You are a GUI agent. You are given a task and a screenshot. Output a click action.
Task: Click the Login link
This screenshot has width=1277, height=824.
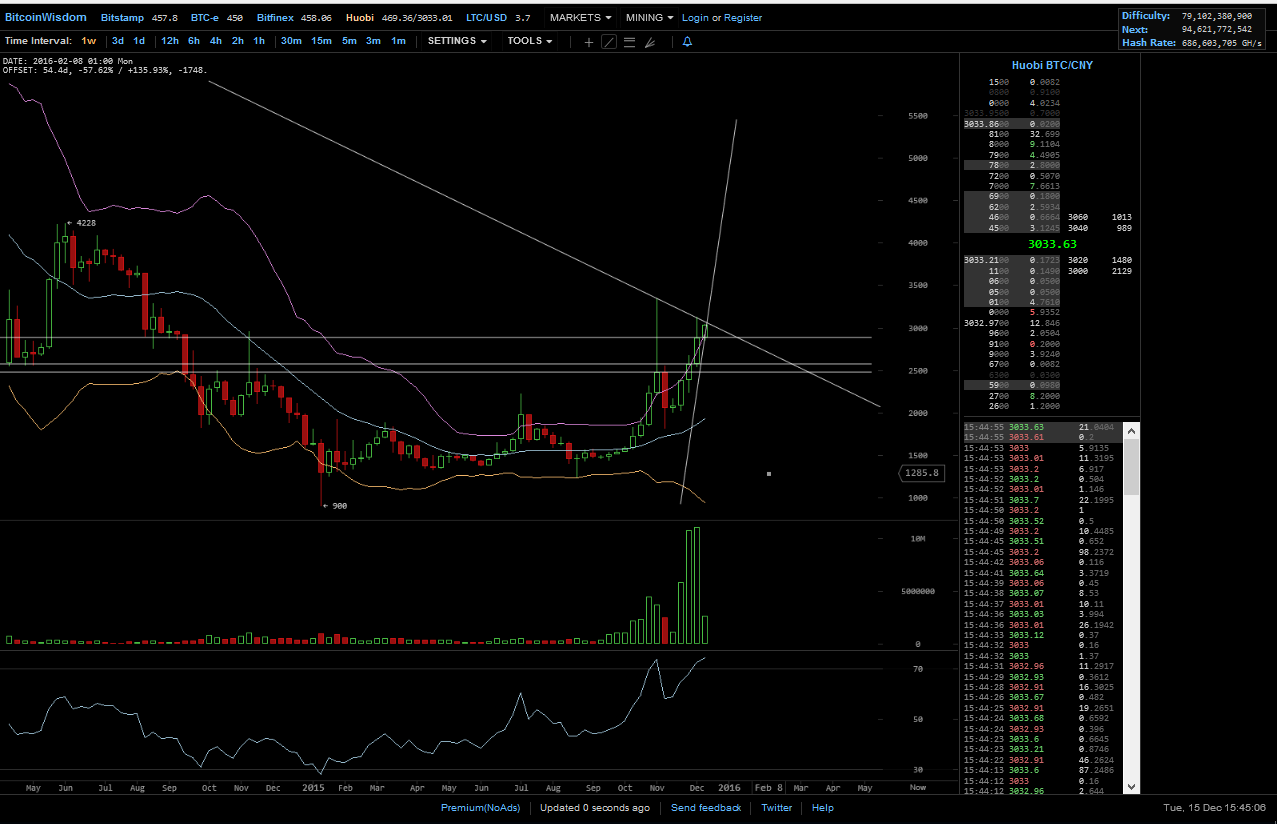click(695, 18)
